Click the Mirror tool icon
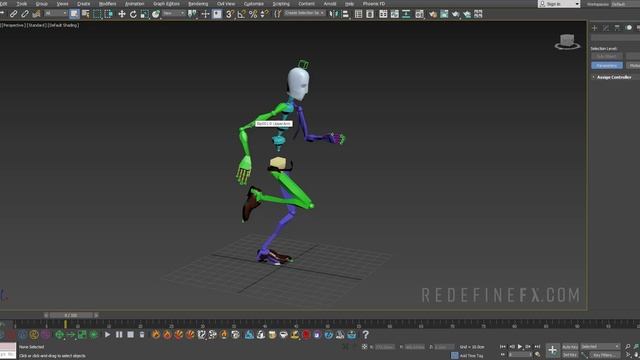The width and height of the screenshot is (640, 360). pos(334,14)
